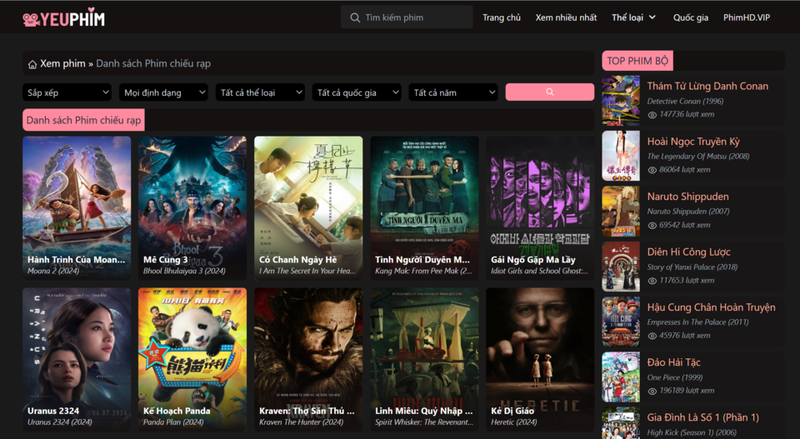Click the Panda Plan (2024) subtitle

click(x=173, y=423)
